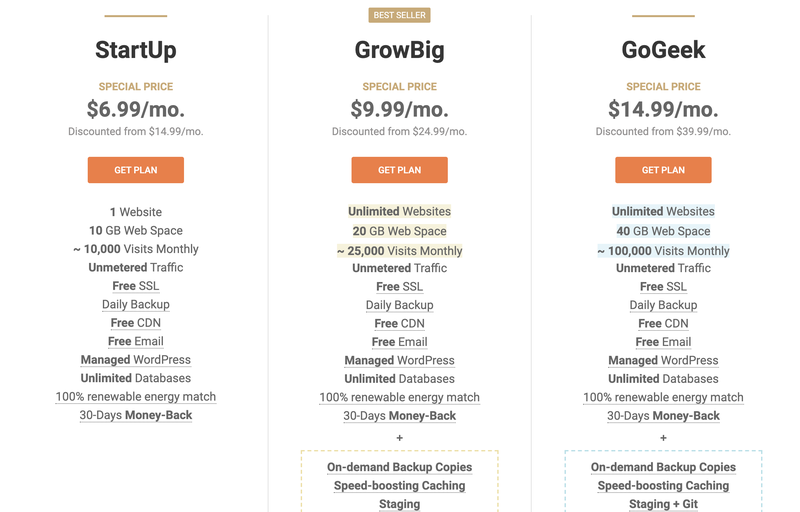
Task: Click ~ 100,000 Visits Monthly highlighted text
Action: 663,251
